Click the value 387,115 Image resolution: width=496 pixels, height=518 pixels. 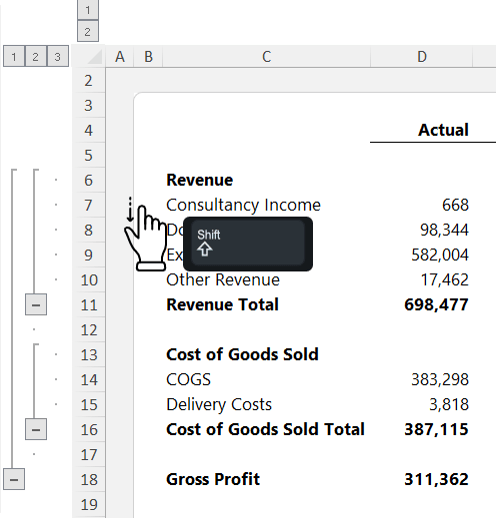(x=436, y=429)
